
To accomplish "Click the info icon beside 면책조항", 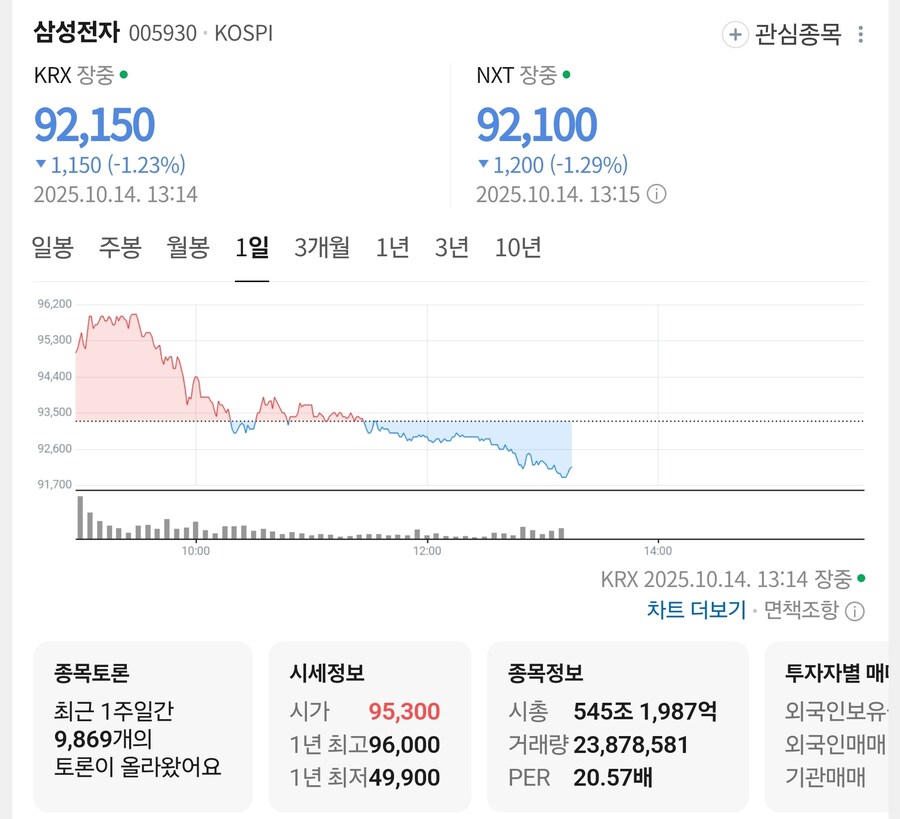I will click(855, 610).
